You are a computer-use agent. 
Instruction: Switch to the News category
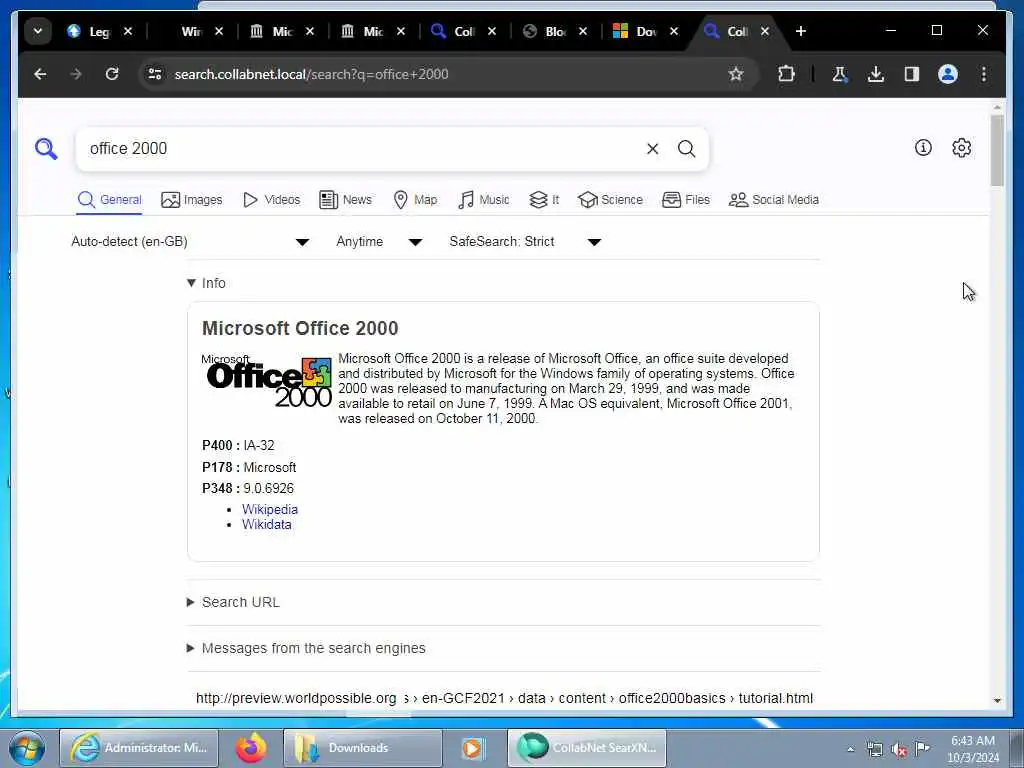pyautogui.click(x=345, y=200)
